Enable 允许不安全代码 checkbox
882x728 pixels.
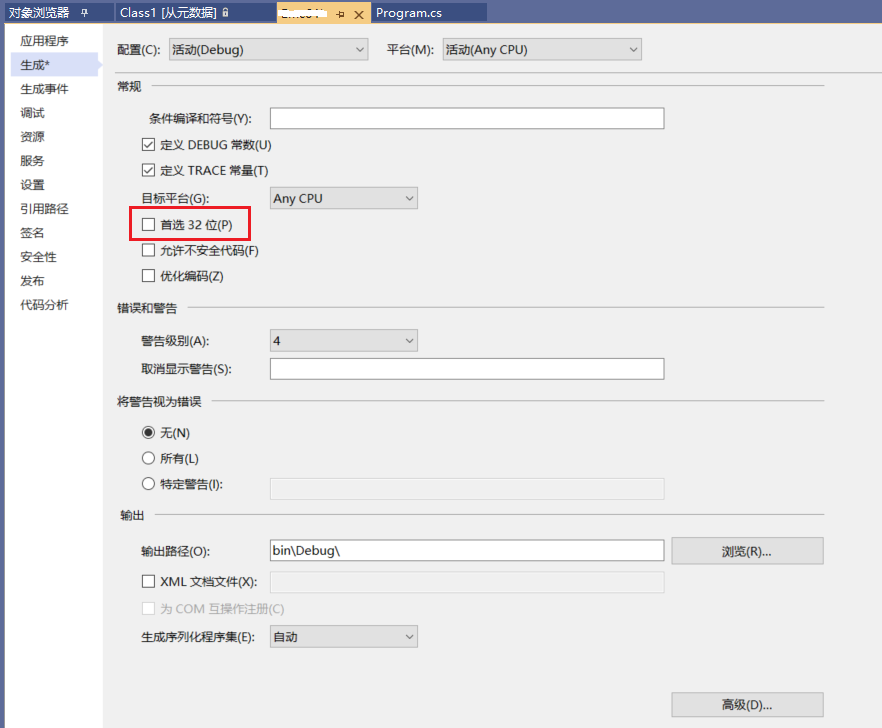coord(148,250)
